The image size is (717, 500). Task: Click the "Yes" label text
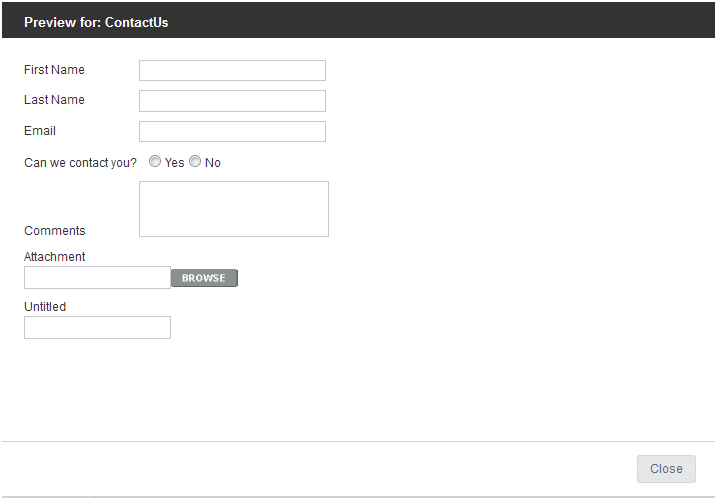tap(174, 163)
